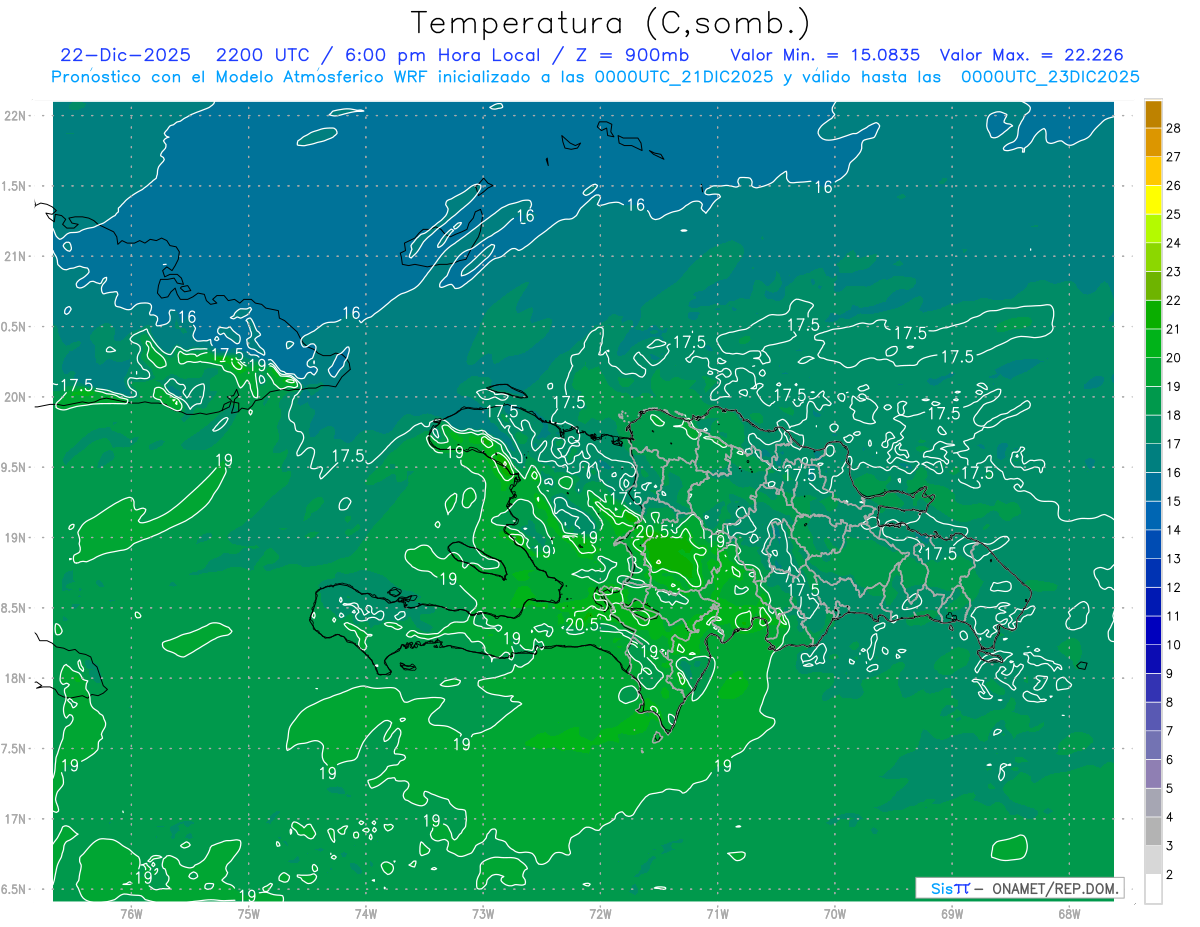Viewport: 1200px width, 927px height.
Task: Click the title "Temperatura (C,somb.)"
Action: [611, 23]
